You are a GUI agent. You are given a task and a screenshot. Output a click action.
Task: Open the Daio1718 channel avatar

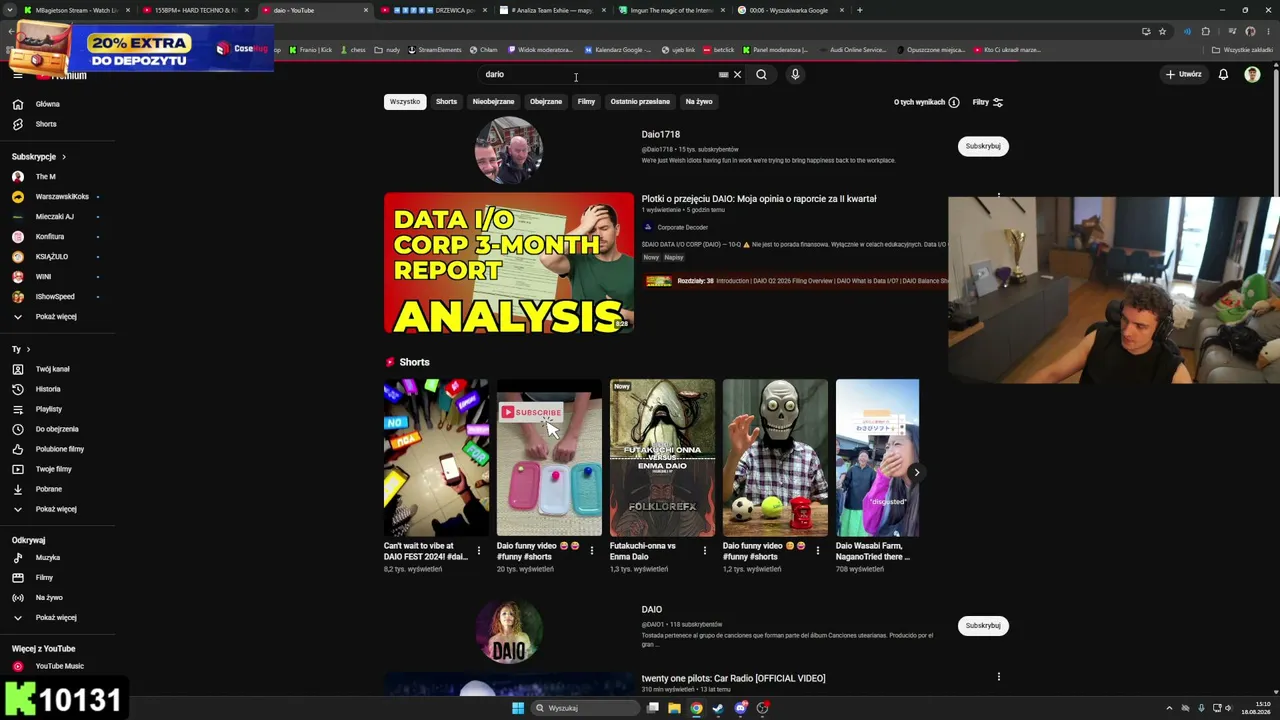coord(509,150)
